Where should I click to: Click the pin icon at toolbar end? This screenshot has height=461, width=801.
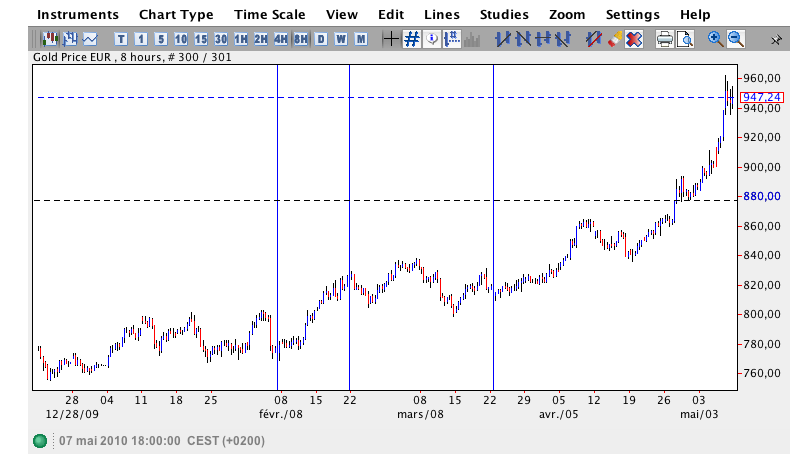(x=777, y=39)
